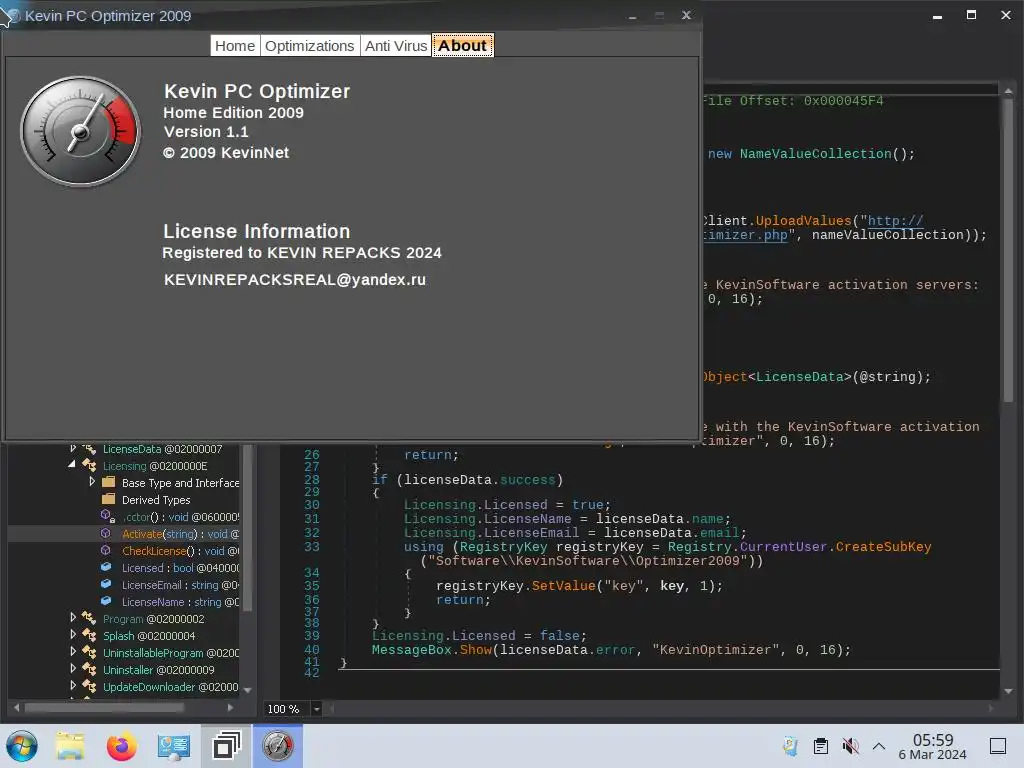Screen dimensions: 1024x768
Task: Collapse the Licensing @0200000E class node
Action: tap(72, 464)
